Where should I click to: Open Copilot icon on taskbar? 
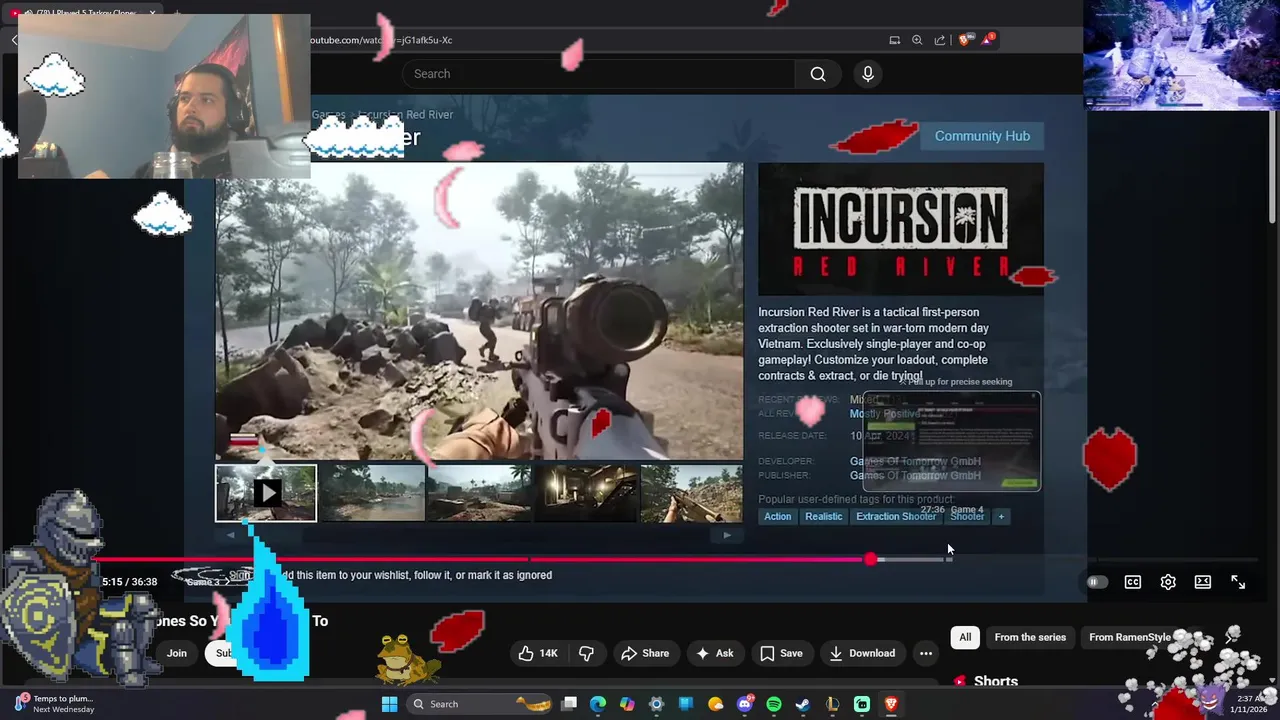pyautogui.click(x=627, y=704)
